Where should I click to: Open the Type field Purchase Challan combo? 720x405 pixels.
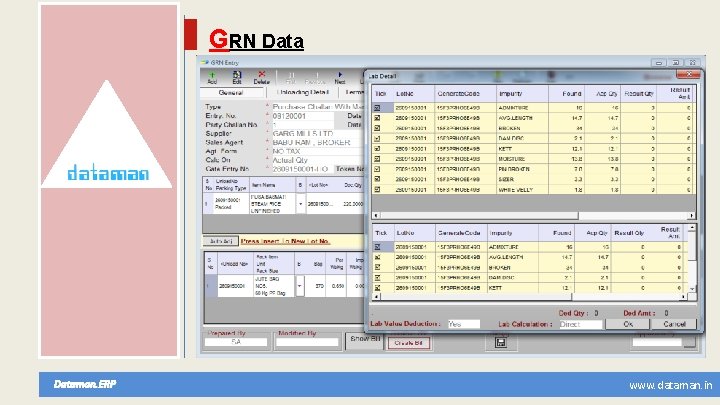tap(318, 107)
